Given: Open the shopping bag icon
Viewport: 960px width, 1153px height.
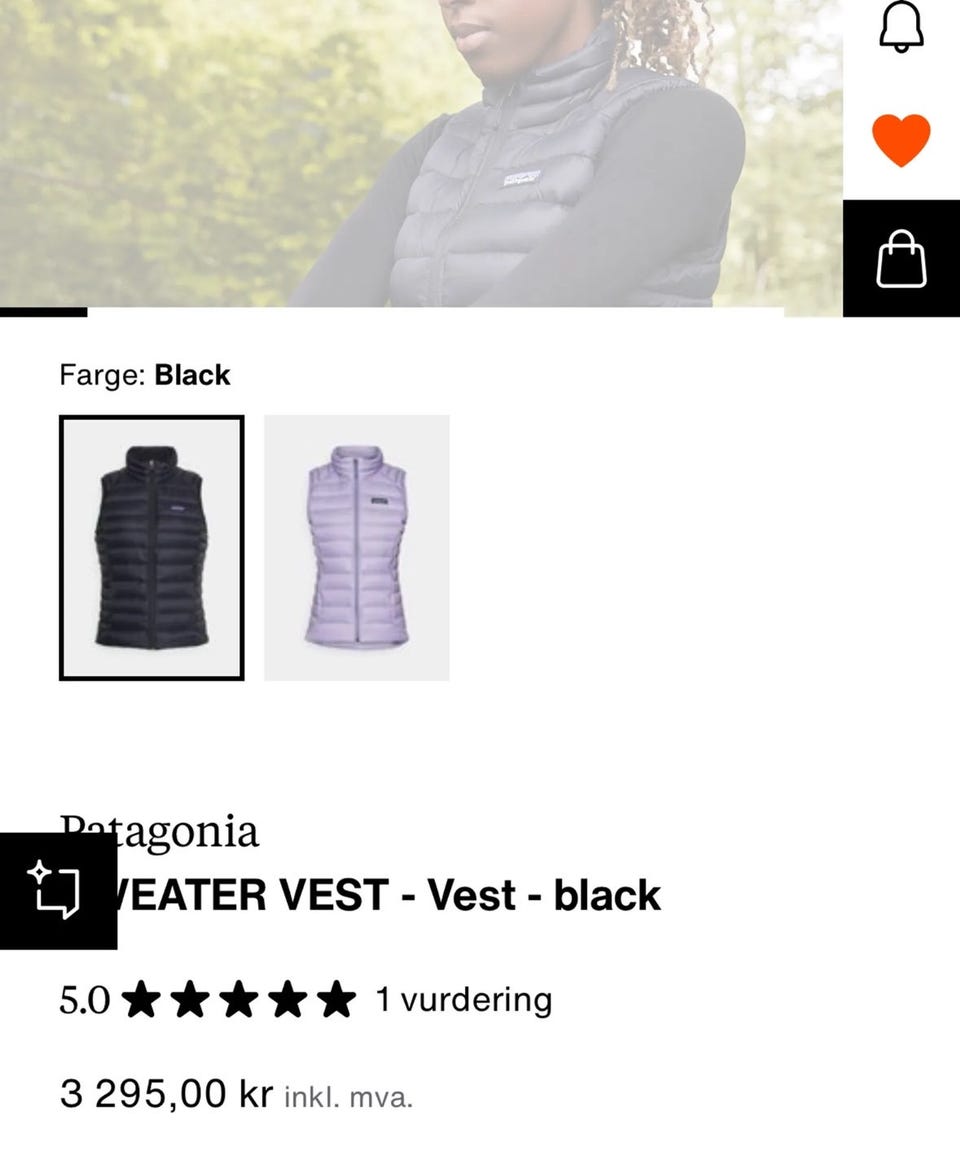Looking at the screenshot, I should click(x=901, y=258).
